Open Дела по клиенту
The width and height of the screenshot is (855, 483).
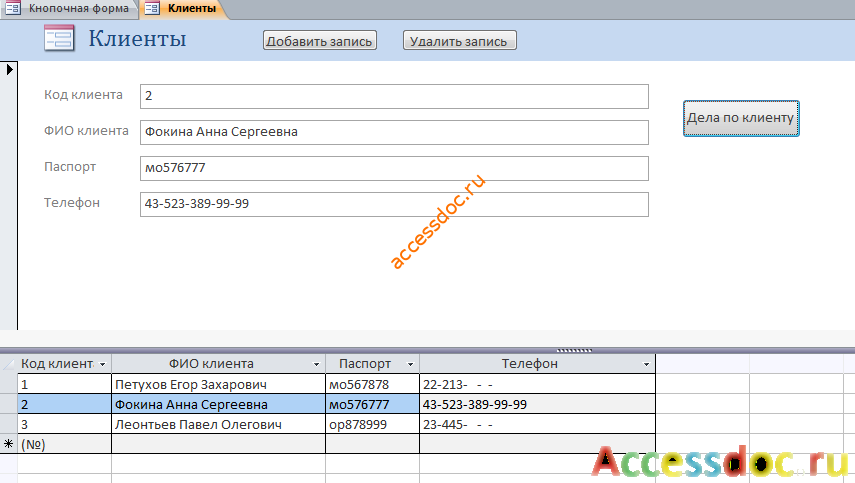pyautogui.click(x=741, y=118)
